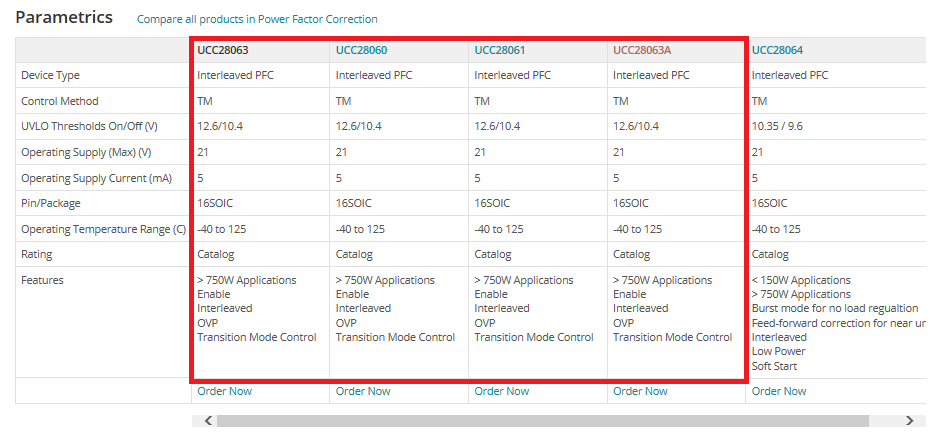This screenshot has width=946, height=435.
Task: Click 12.6/10.4 value under UCC28060
Action: [358, 127]
